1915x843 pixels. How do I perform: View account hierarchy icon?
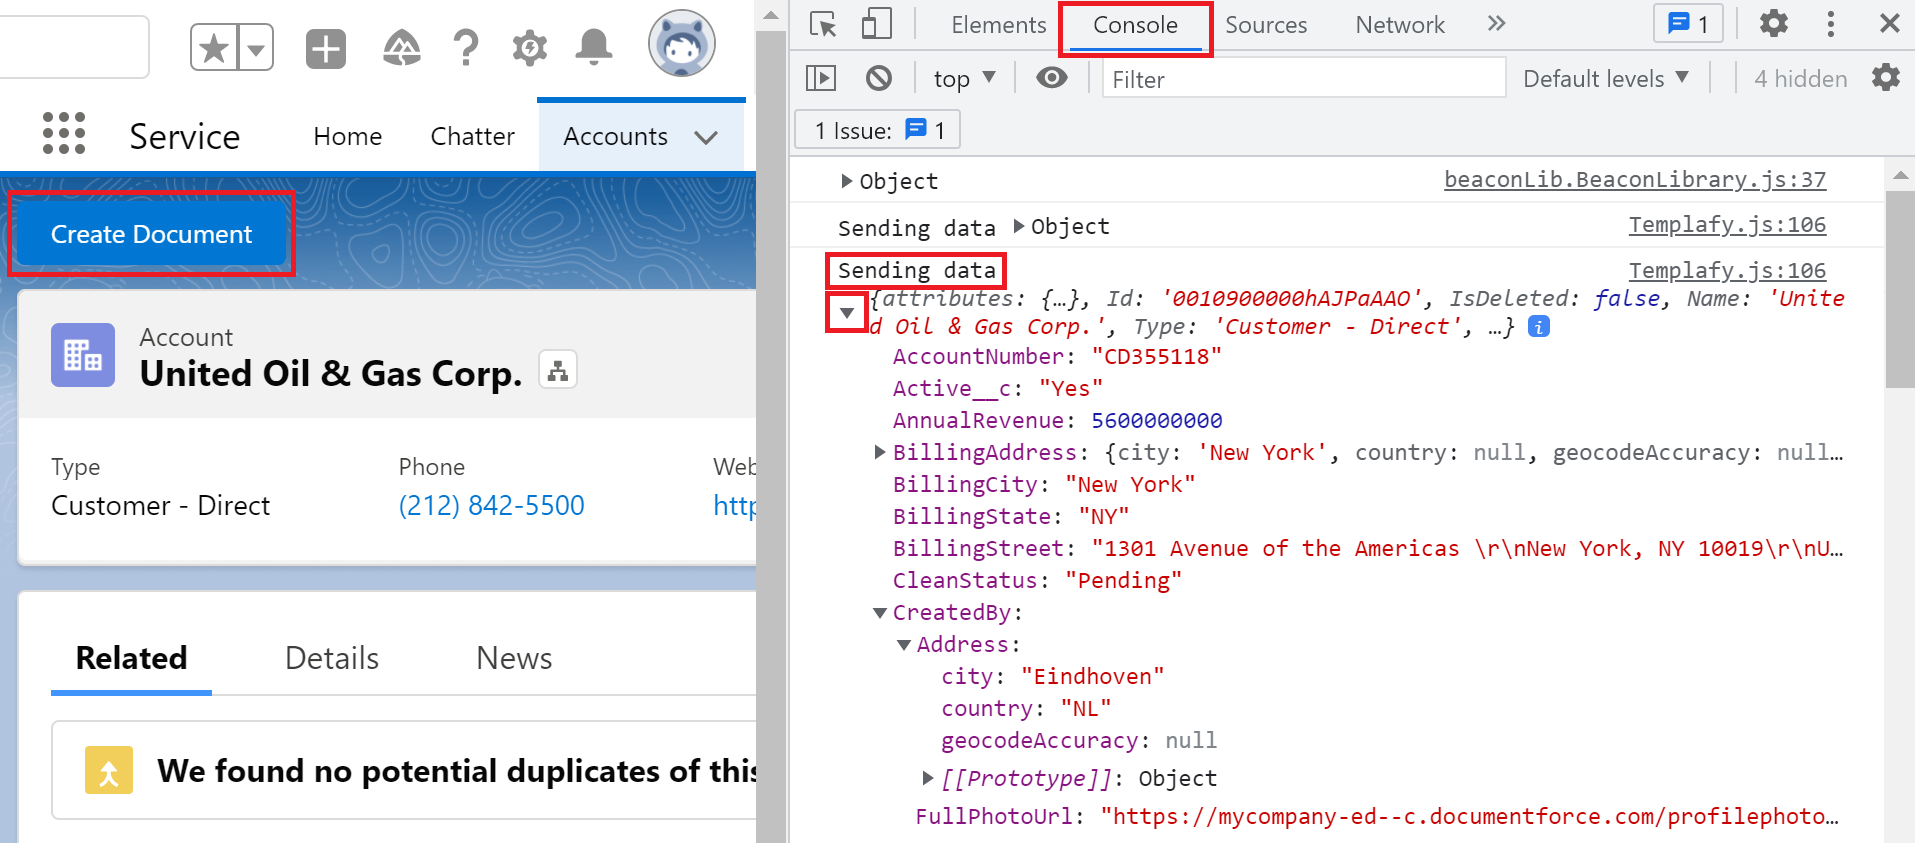[558, 371]
